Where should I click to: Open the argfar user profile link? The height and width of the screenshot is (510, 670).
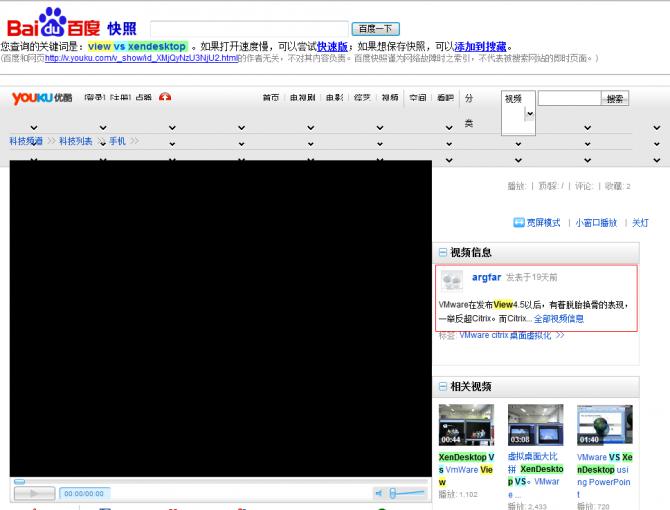point(486,277)
